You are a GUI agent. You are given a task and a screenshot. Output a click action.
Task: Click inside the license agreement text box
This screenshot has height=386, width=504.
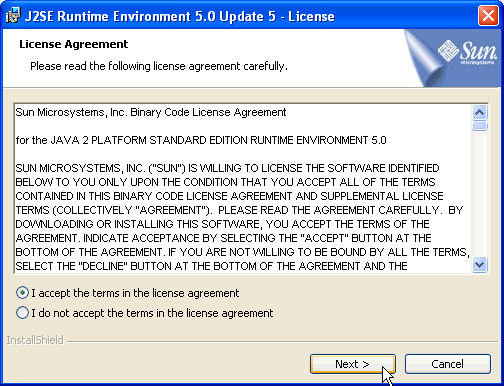[x=243, y=189]
